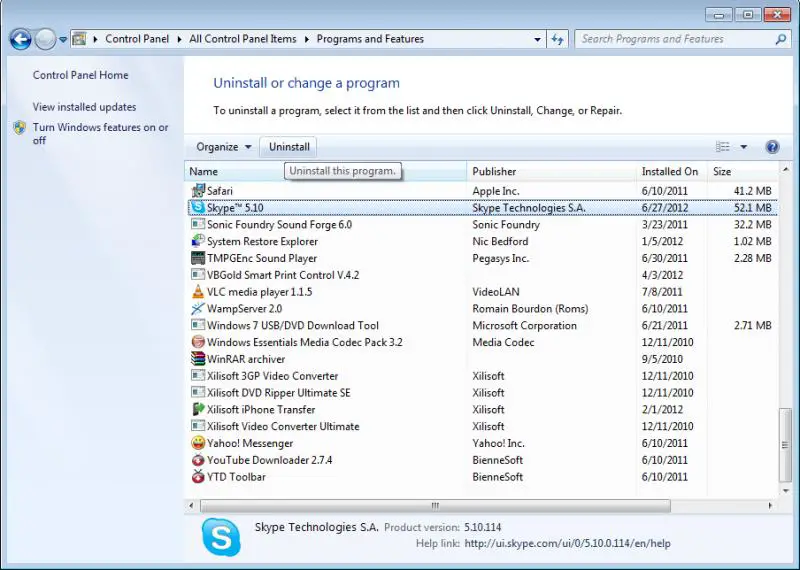Select YouTube Downloader 2.7.4 name

coord(269,460)
